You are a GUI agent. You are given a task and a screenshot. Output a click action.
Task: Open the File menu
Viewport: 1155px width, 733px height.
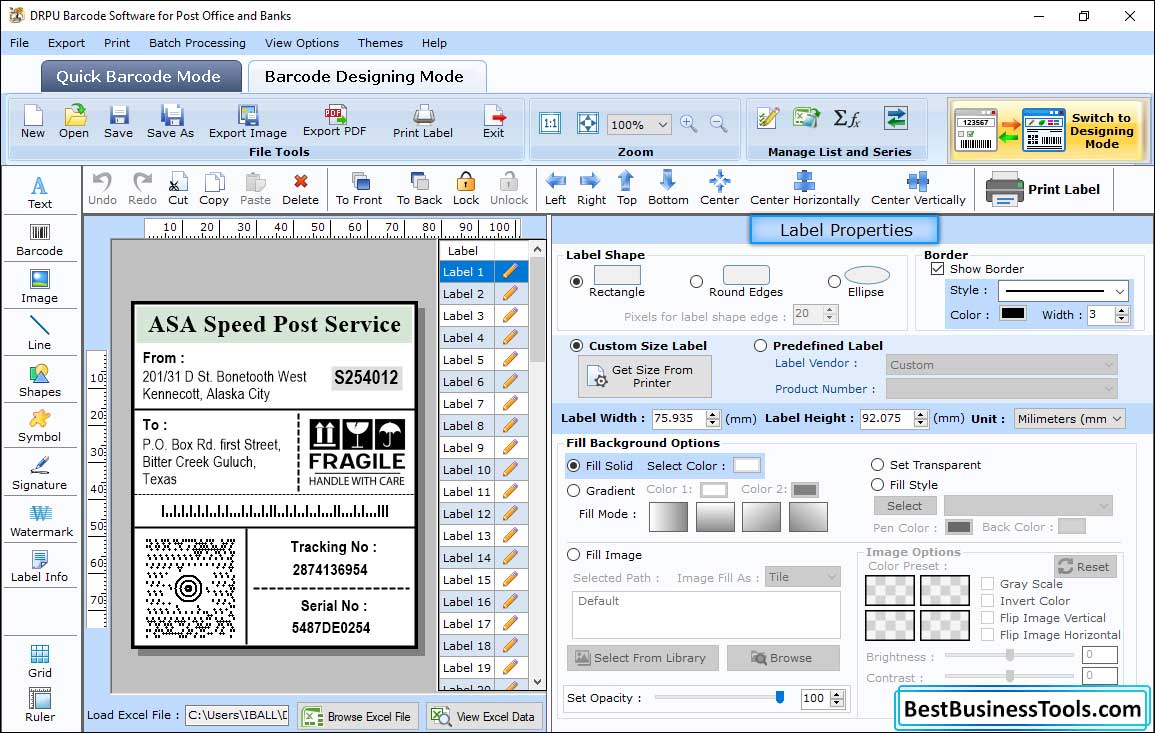click(19, 43)
